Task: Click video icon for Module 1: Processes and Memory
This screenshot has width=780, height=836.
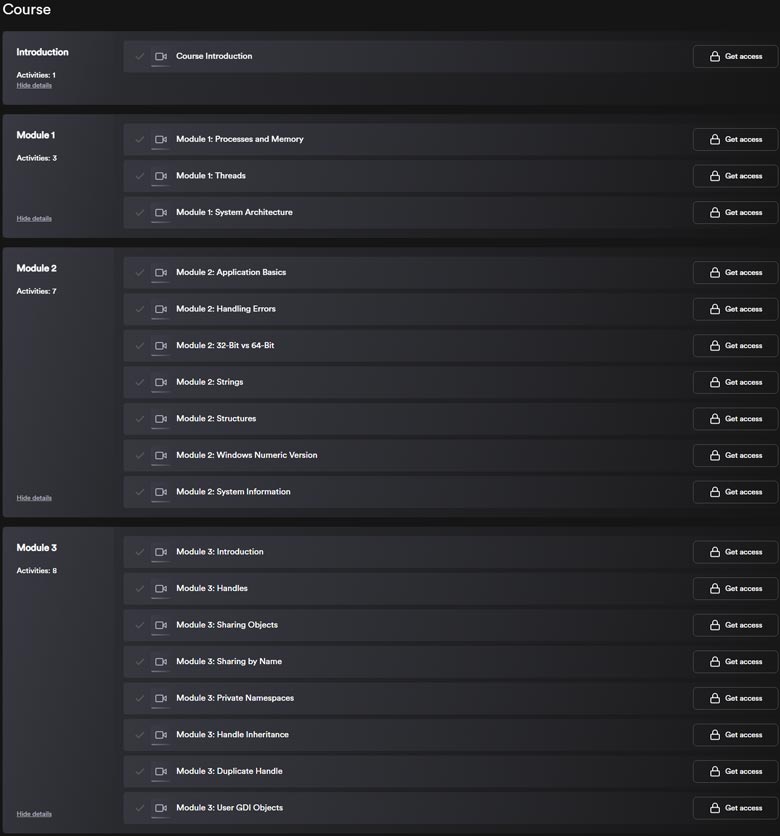Action: pyautogui.click(x=160, y=140)
